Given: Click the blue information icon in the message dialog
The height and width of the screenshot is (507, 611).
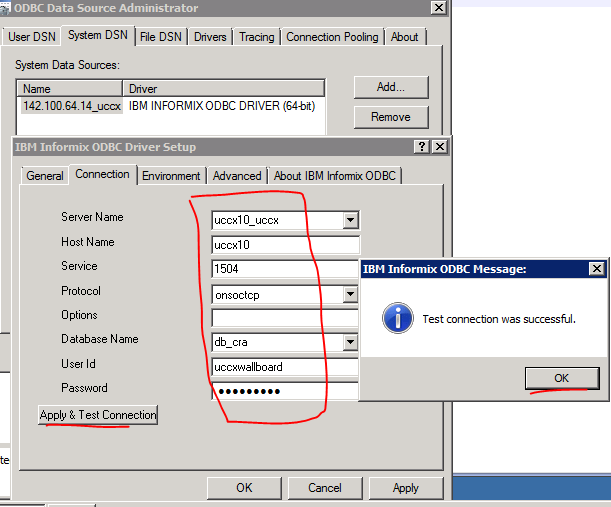Looking at the screenshot, I should [397, 318].
